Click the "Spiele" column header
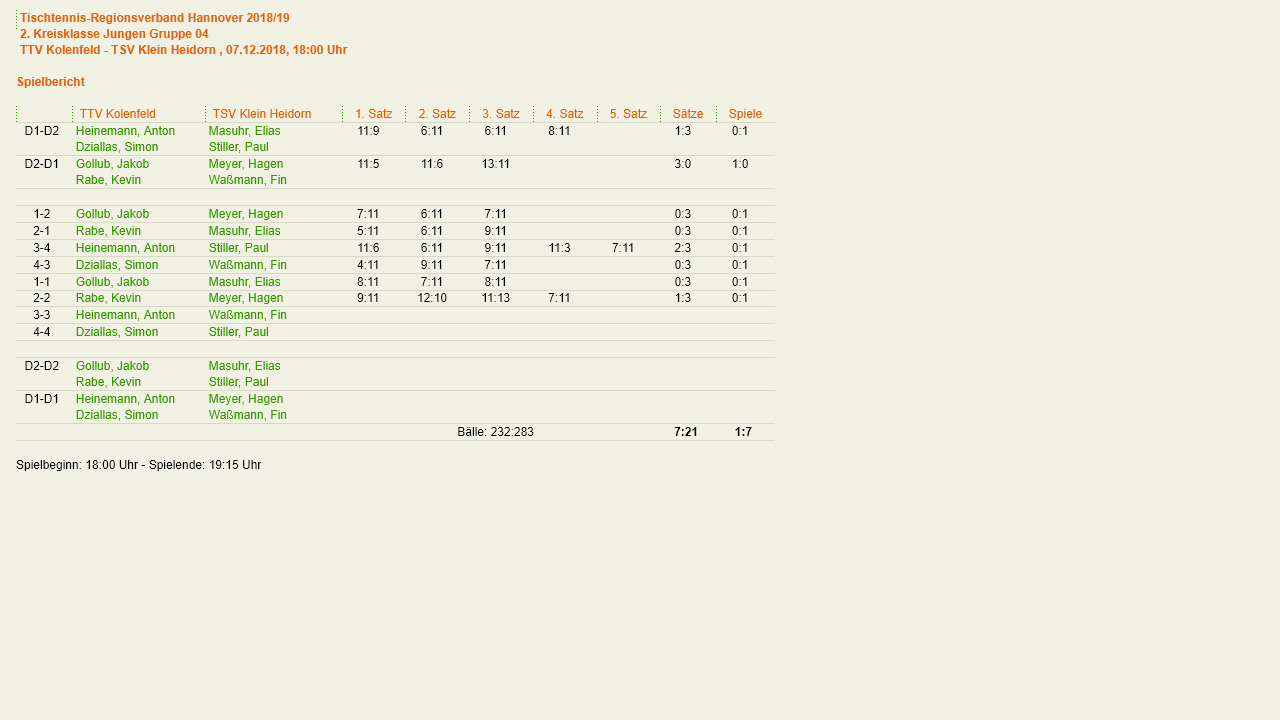Screen dimensions: 1280x720 coord(745,114)
